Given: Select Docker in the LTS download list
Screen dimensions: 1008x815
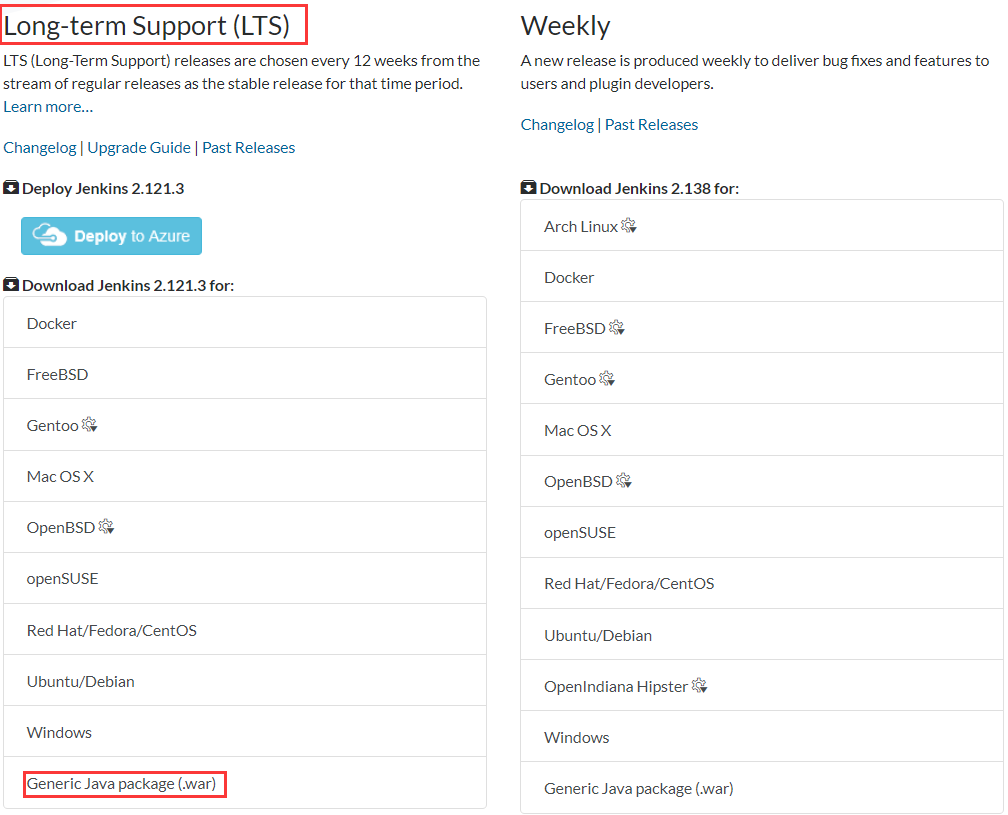Looking at the screenshot, I should 244,323.
